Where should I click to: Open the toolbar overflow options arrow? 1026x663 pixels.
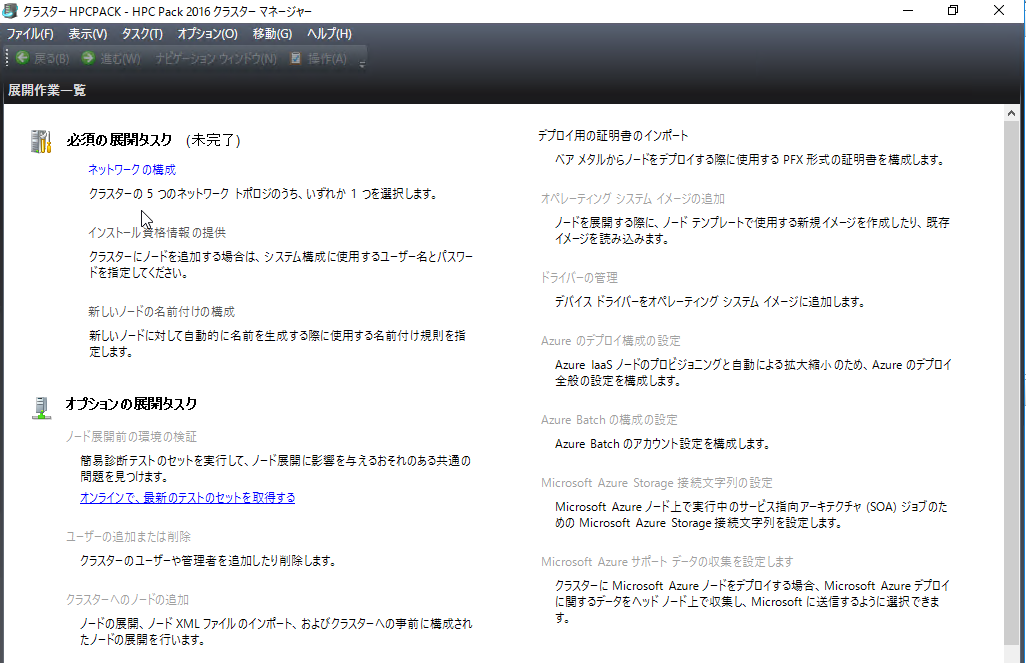pyautogui.click(x=362, y=63)
